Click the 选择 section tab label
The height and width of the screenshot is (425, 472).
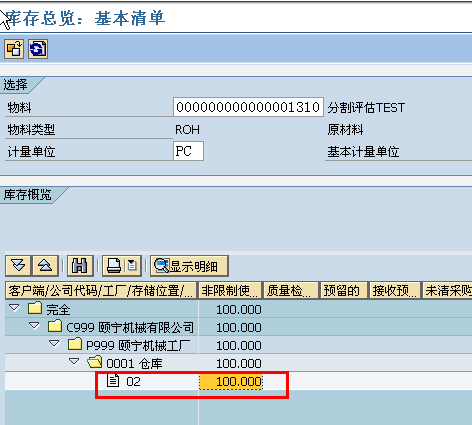pos(15,85)
